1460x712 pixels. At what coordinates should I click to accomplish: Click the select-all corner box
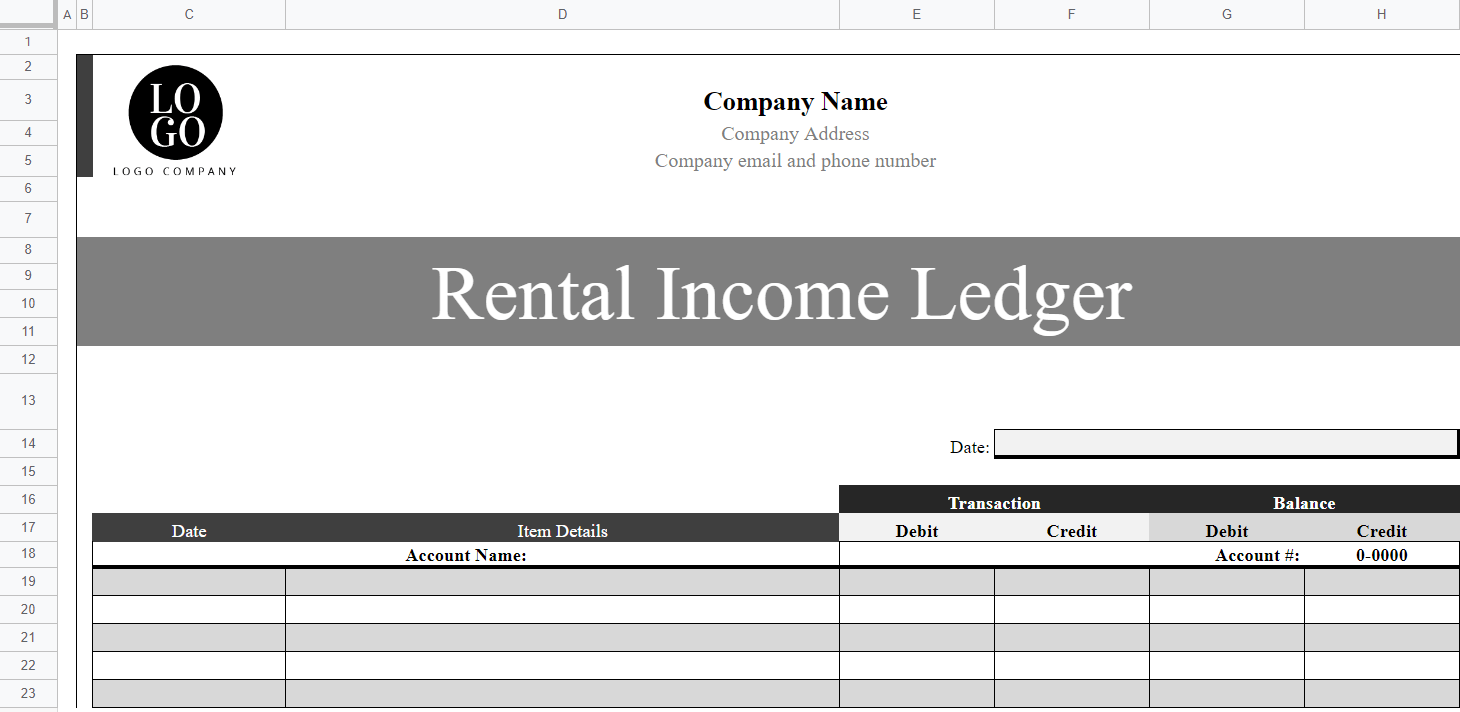pos(28,14)
